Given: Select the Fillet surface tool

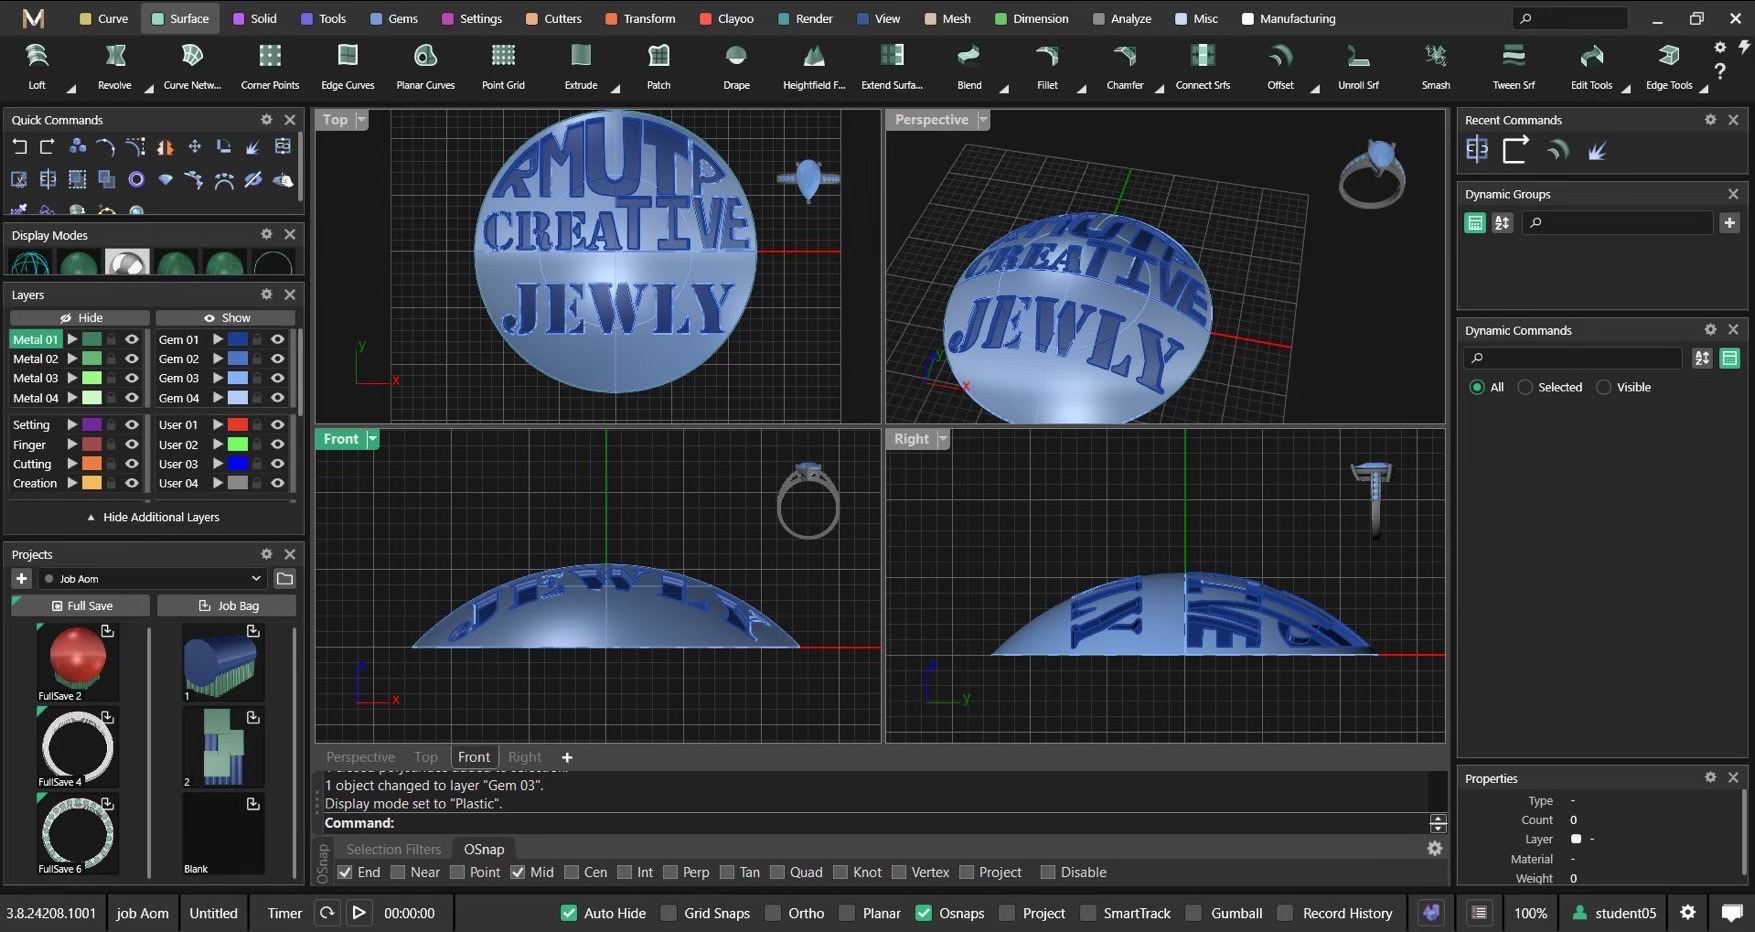Looking at the screenshot, I should (x=1047, y=66).
